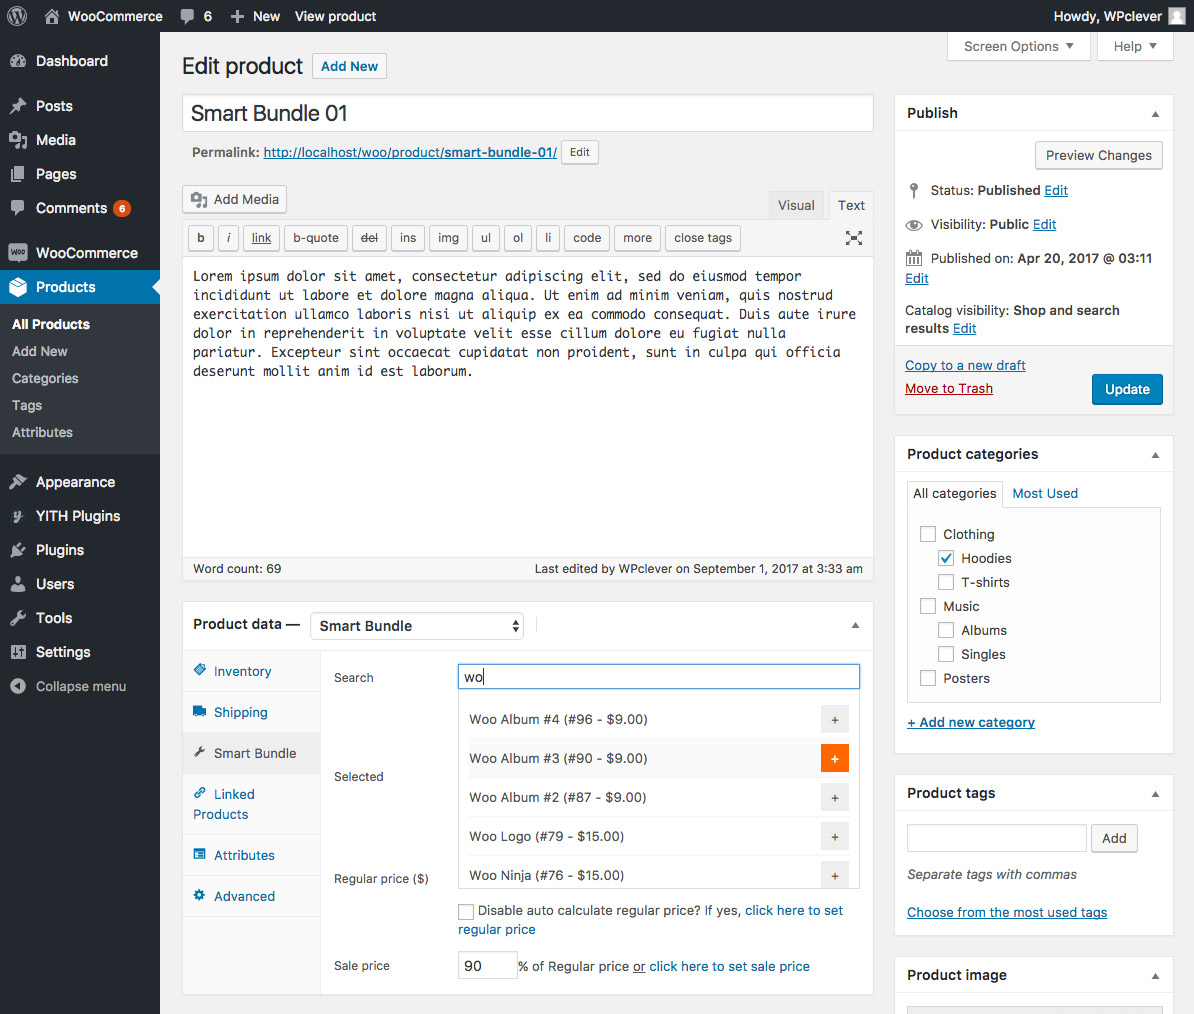
Task: Check the Clothing category checkbox
Action: pyautogui.click(x=928, y=534)
